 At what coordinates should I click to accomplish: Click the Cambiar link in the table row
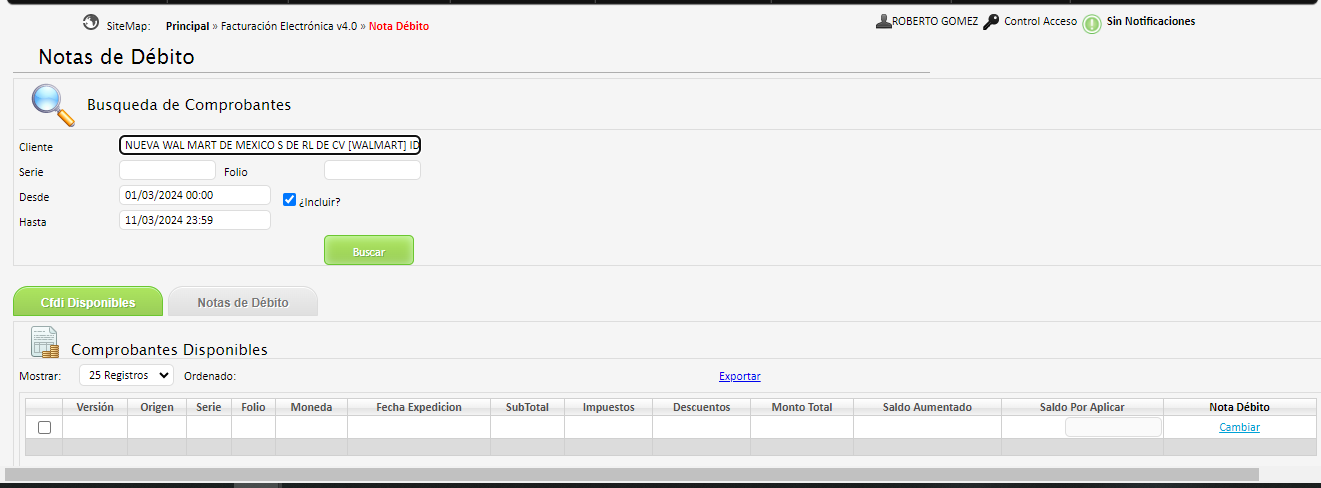coord(1239,427)
